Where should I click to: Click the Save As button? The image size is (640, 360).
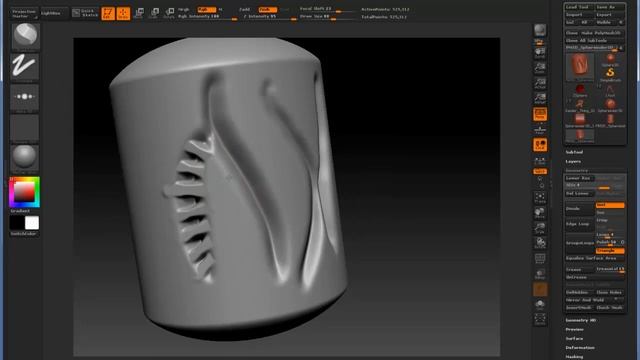click(x=610, y=7)
